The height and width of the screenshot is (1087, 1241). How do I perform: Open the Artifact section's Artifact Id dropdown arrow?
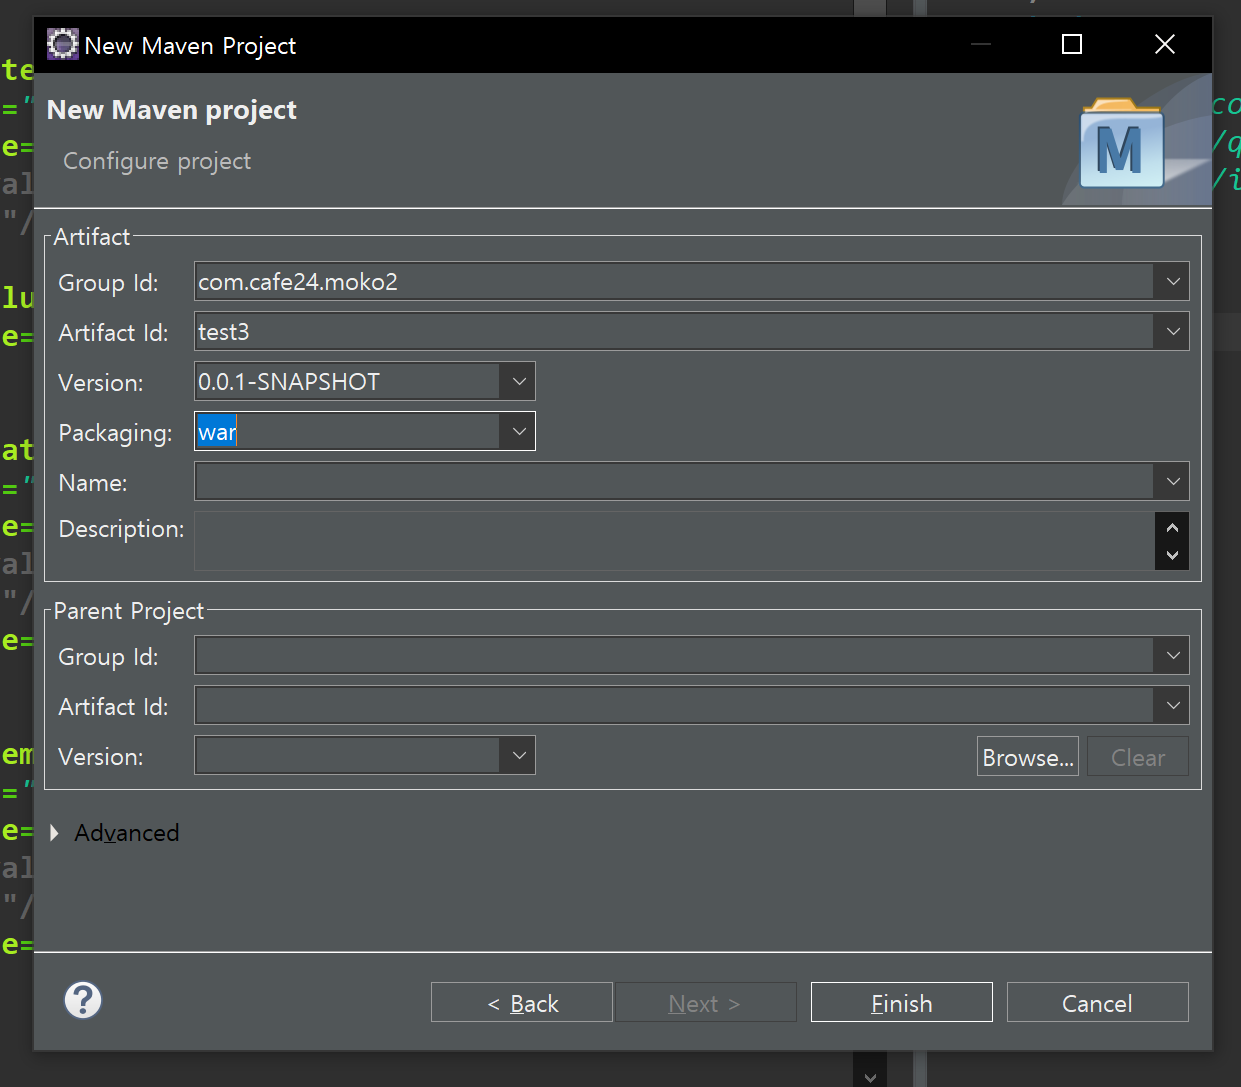tap(1172, 332)
